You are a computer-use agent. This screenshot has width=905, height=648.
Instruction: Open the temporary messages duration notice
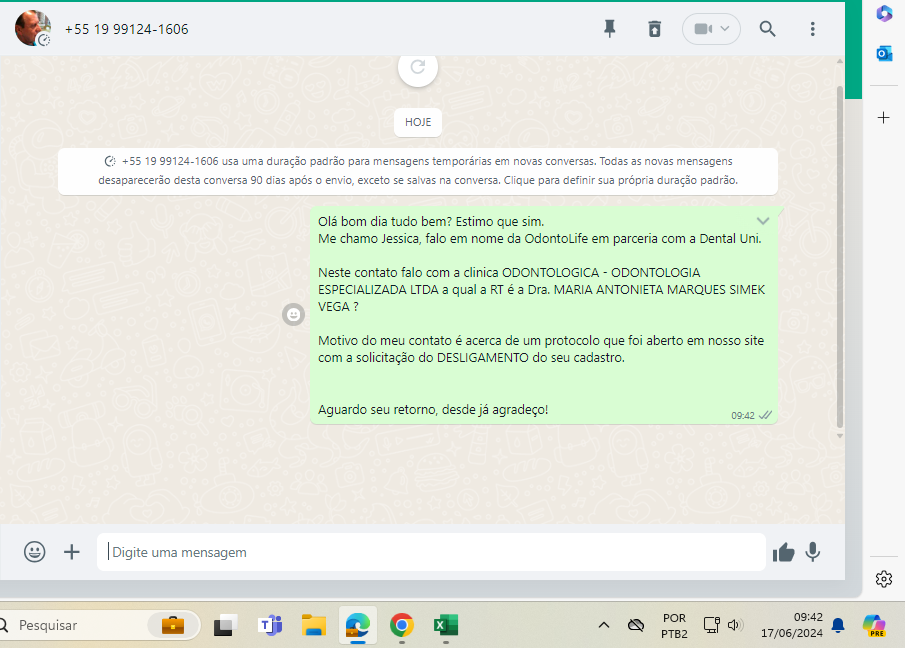pos(418,171)
